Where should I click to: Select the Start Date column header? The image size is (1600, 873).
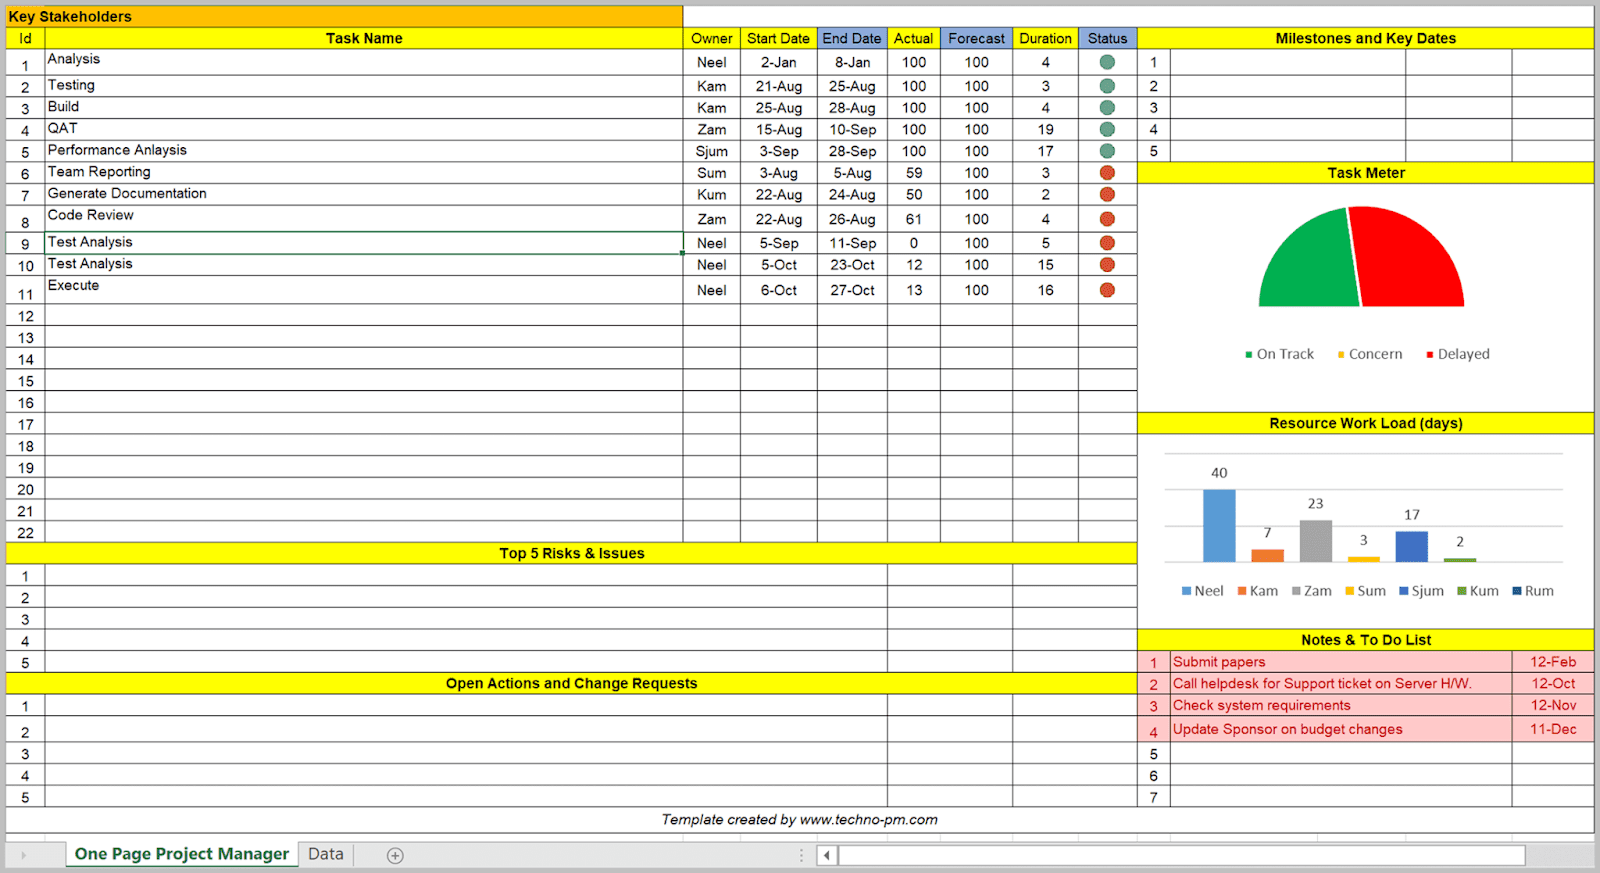(x=778, y=38)
